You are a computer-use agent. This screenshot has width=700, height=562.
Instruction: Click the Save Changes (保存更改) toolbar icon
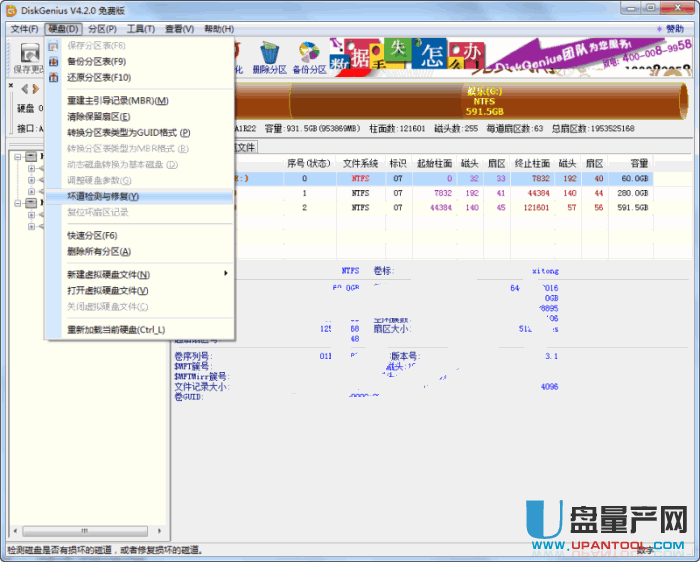point(30,54)
